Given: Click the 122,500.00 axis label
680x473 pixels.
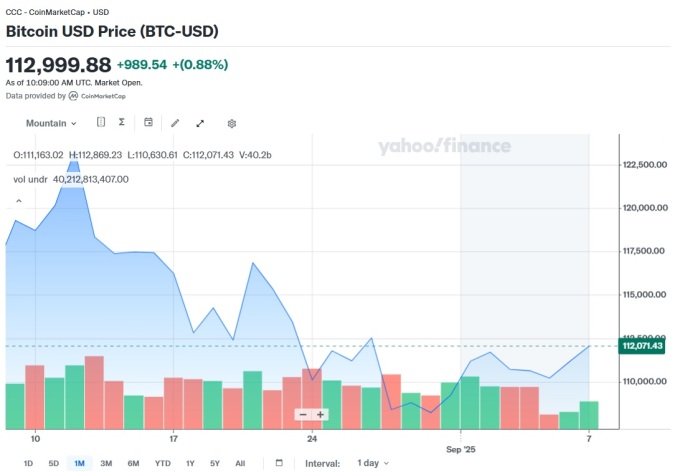Looking at the screenshot, I should (x=645, y=165).
